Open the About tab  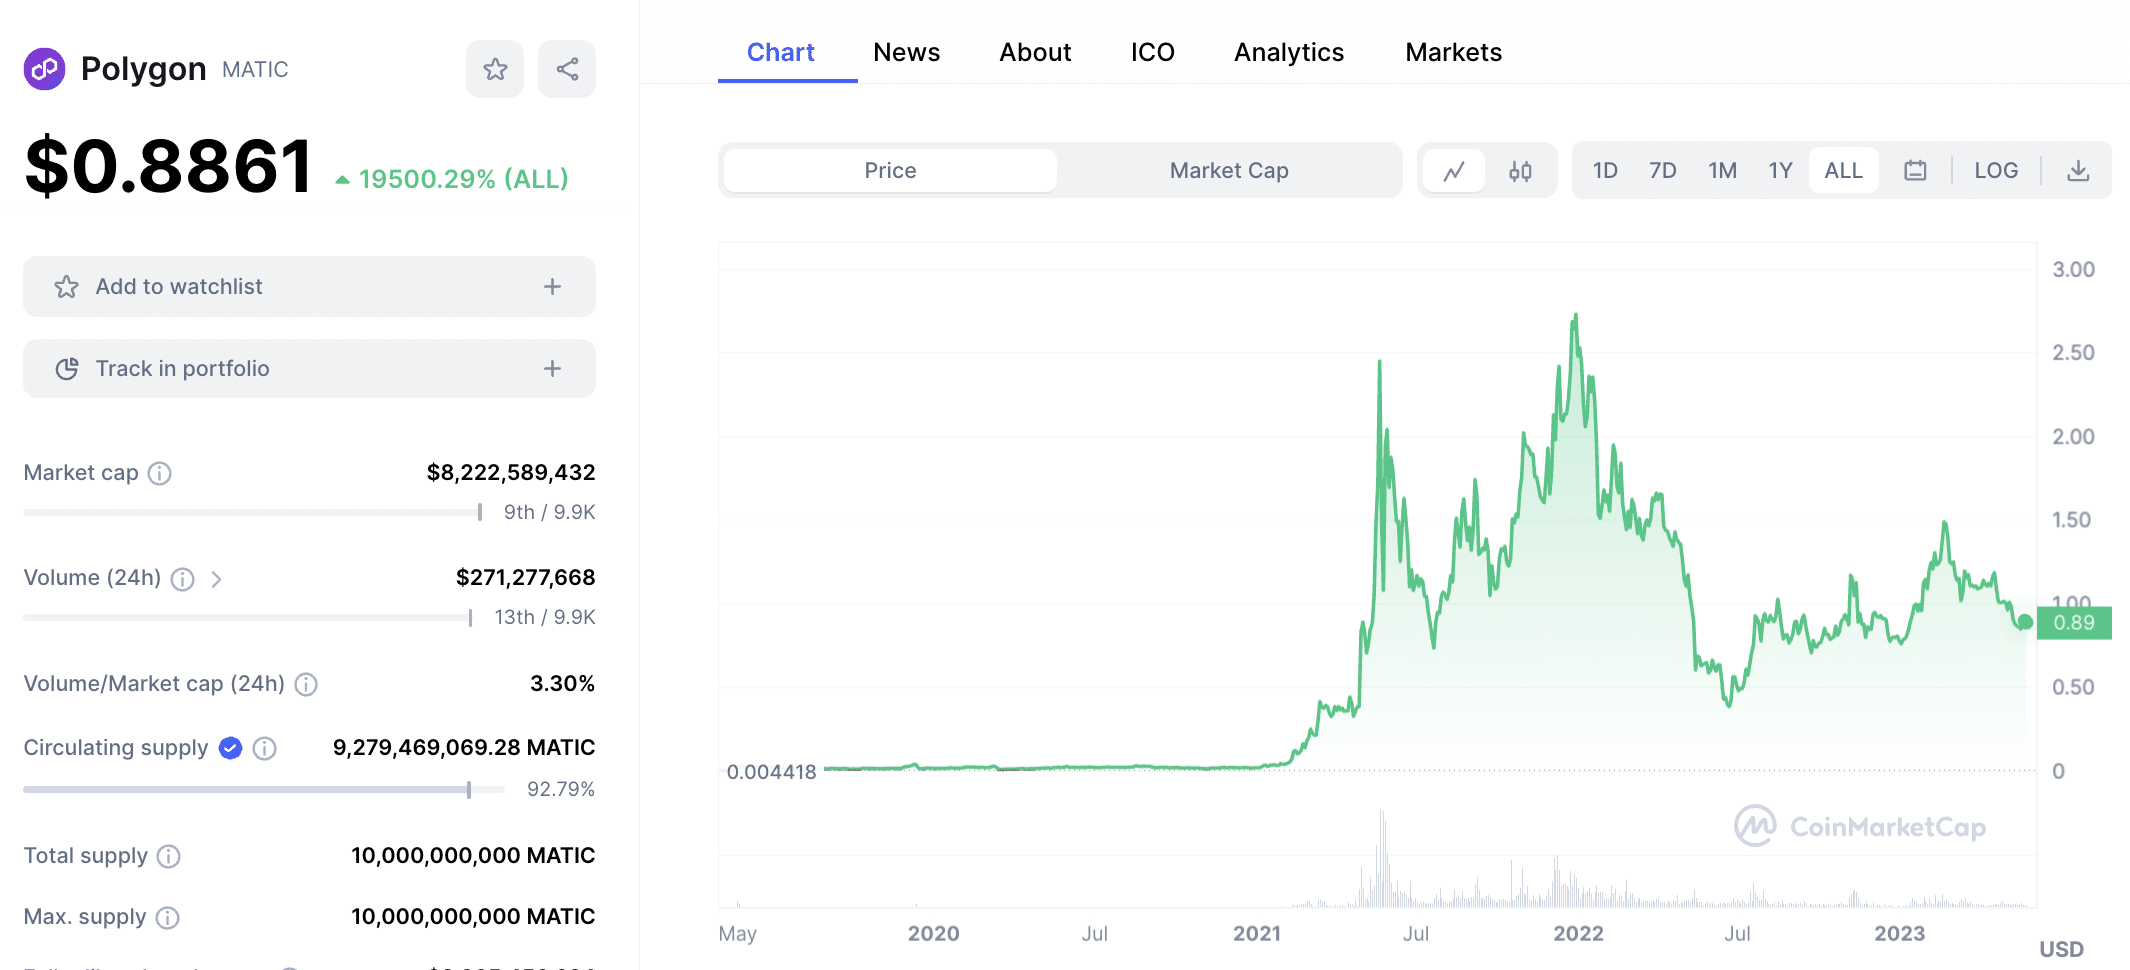point(1035,53)
